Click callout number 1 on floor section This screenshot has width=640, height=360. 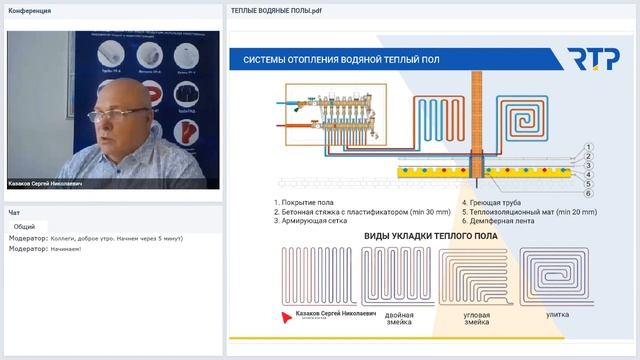588,147
